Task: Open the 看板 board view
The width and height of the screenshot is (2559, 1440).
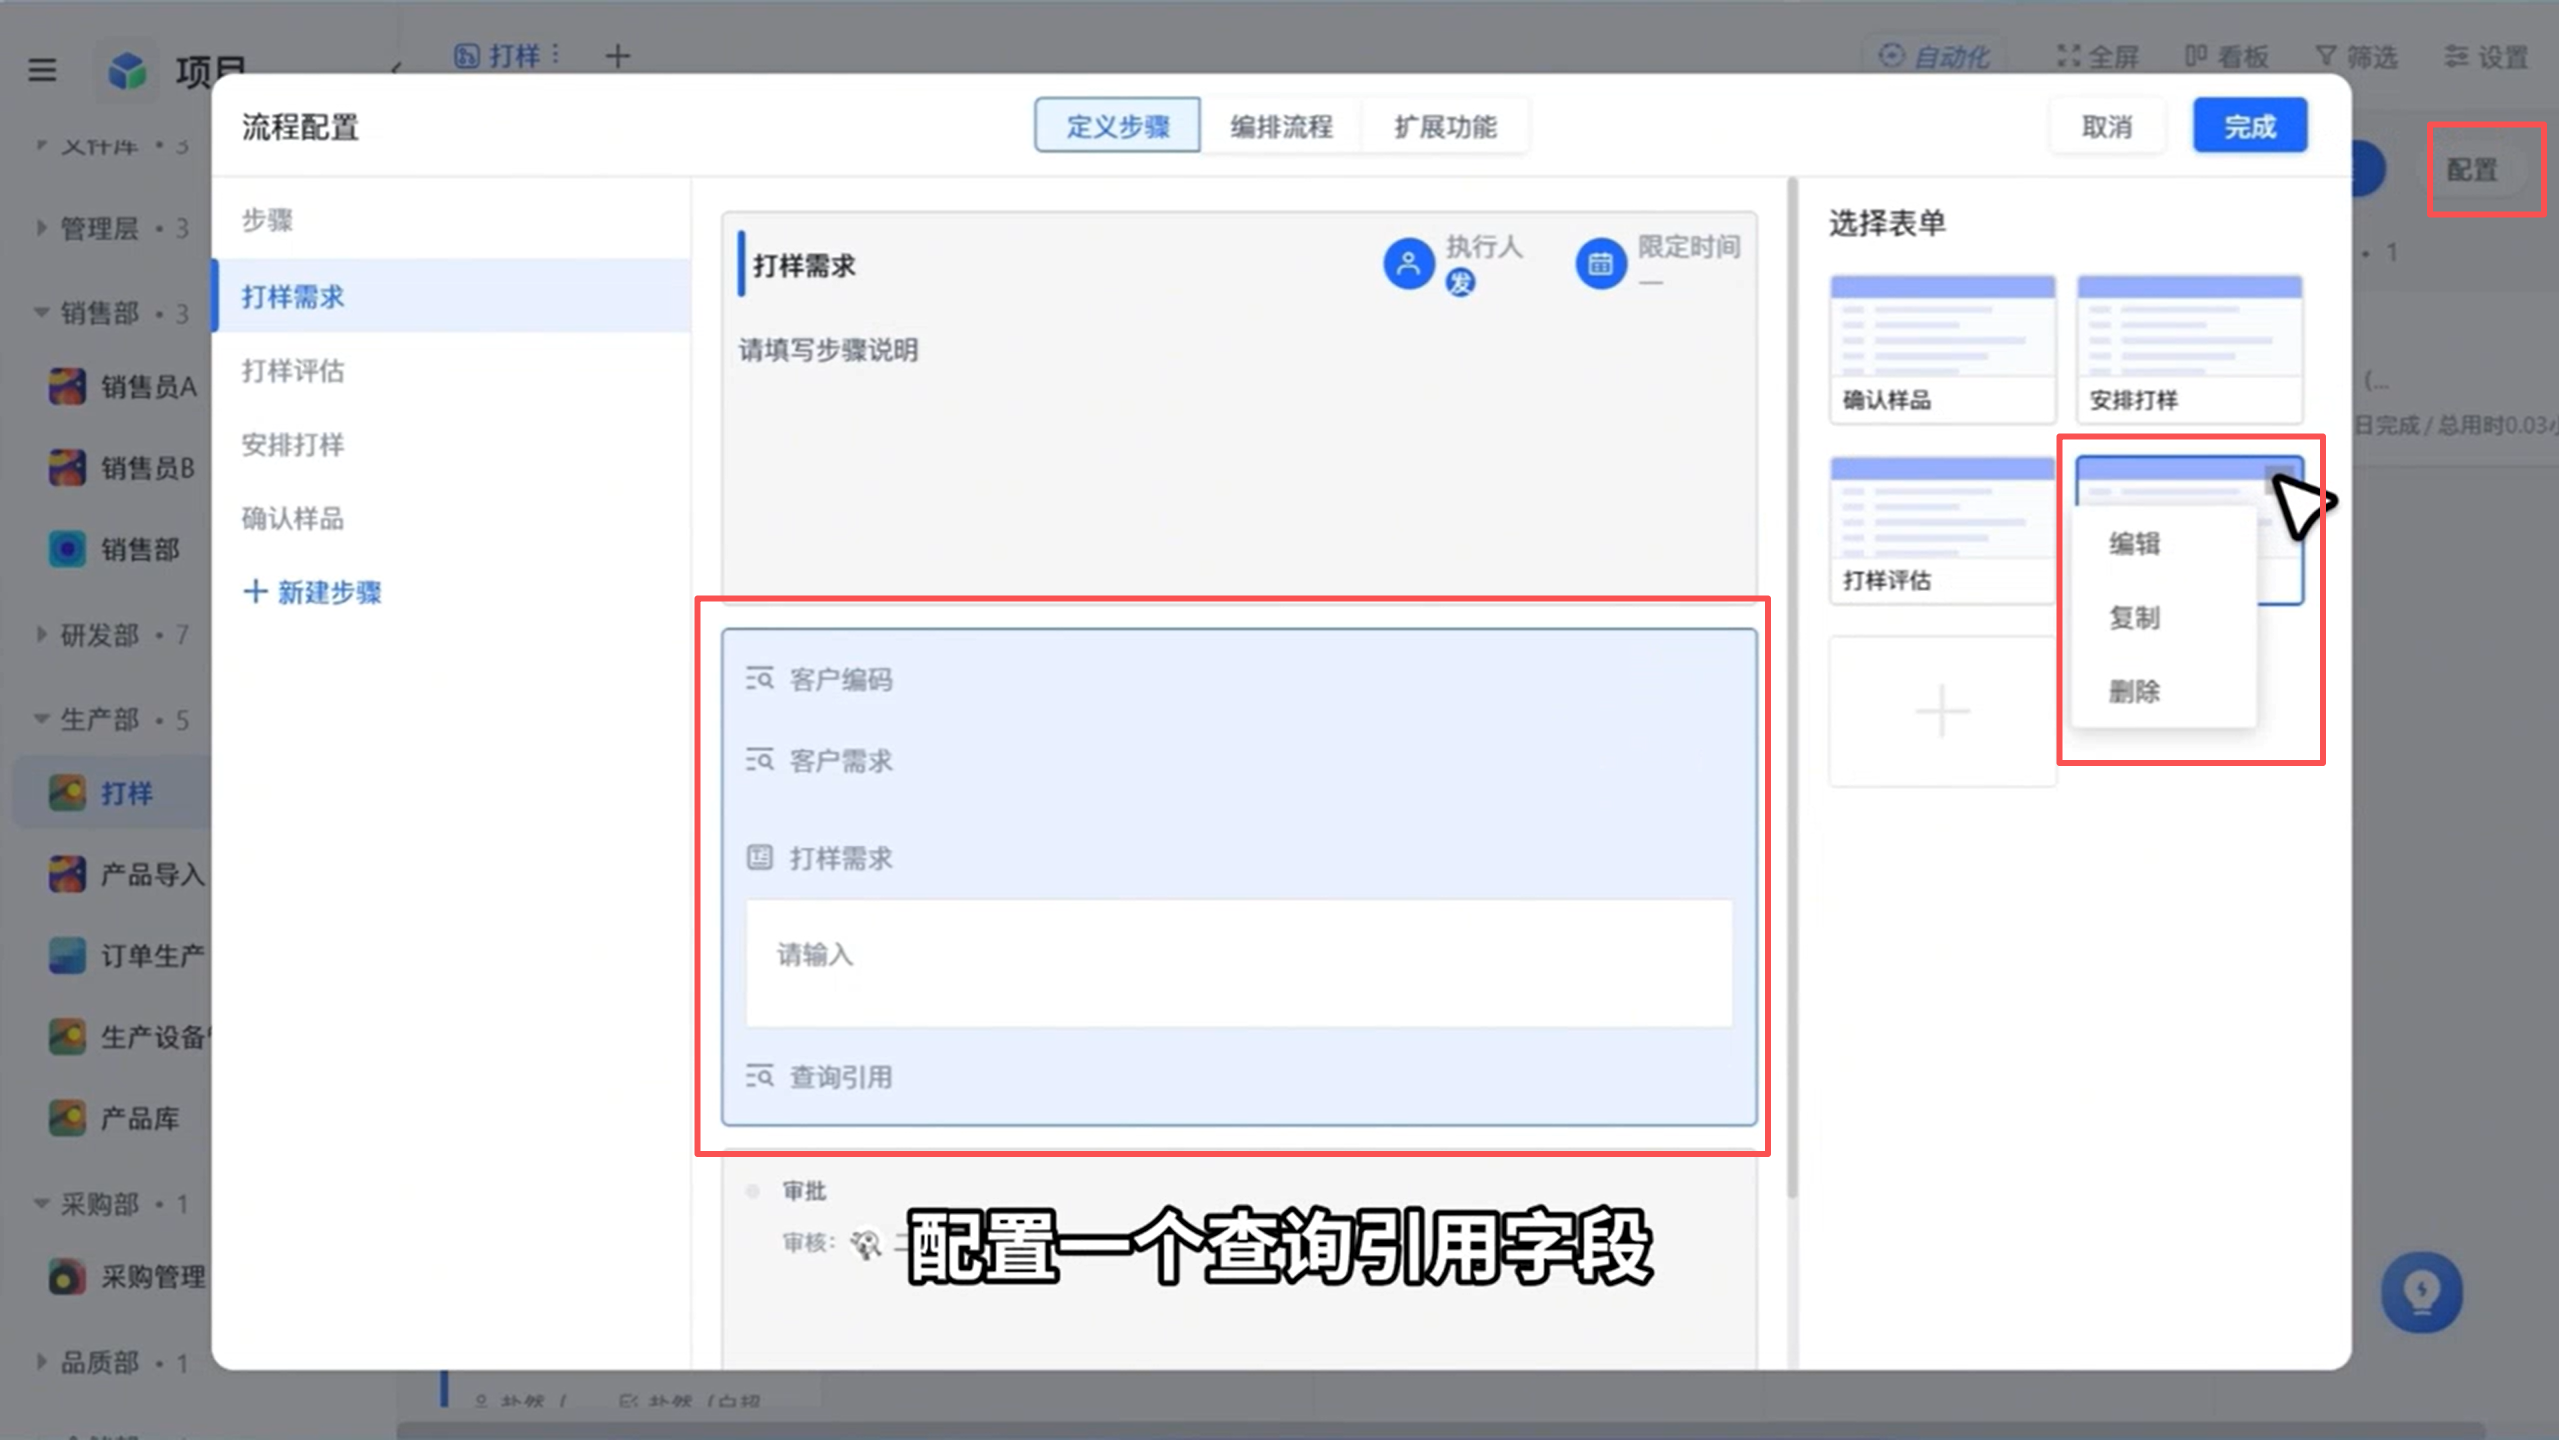Action: [2226, 56]
